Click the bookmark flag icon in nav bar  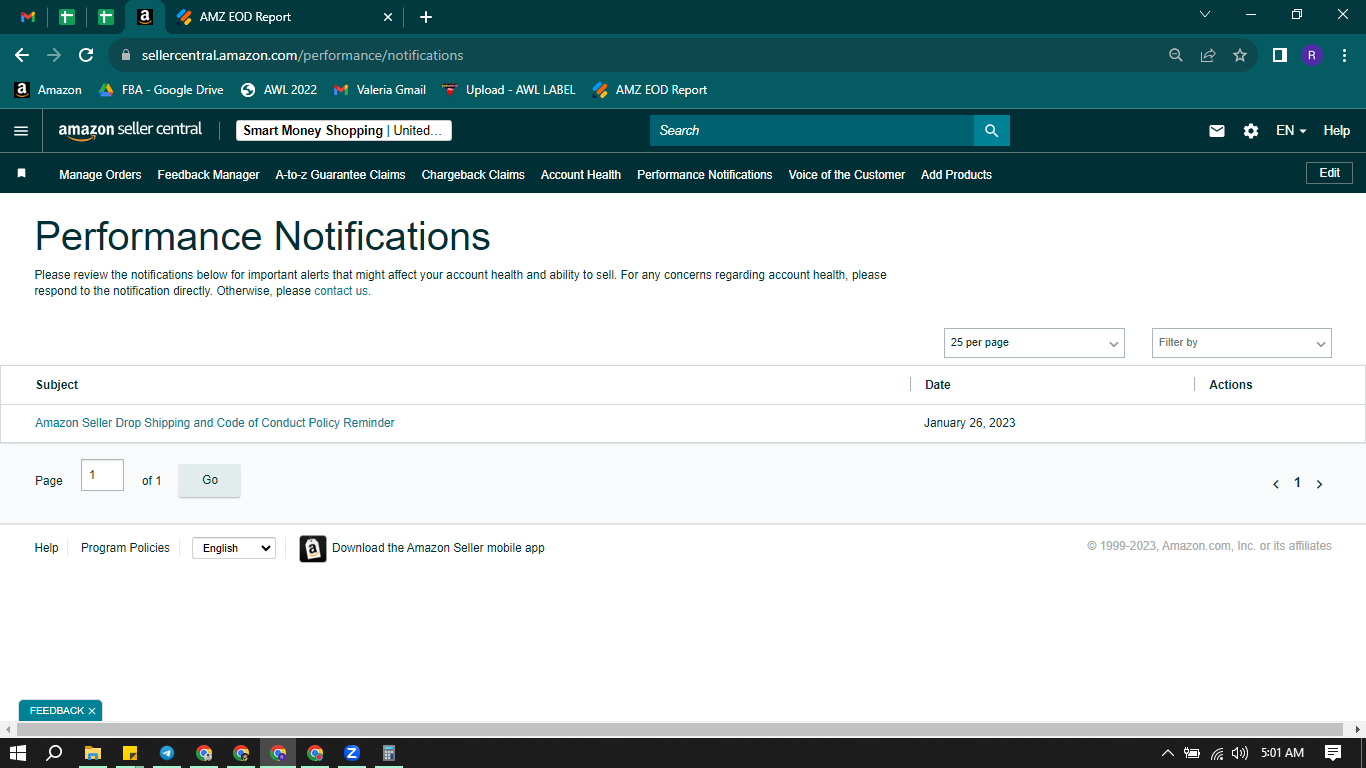(x=21, y=174)
